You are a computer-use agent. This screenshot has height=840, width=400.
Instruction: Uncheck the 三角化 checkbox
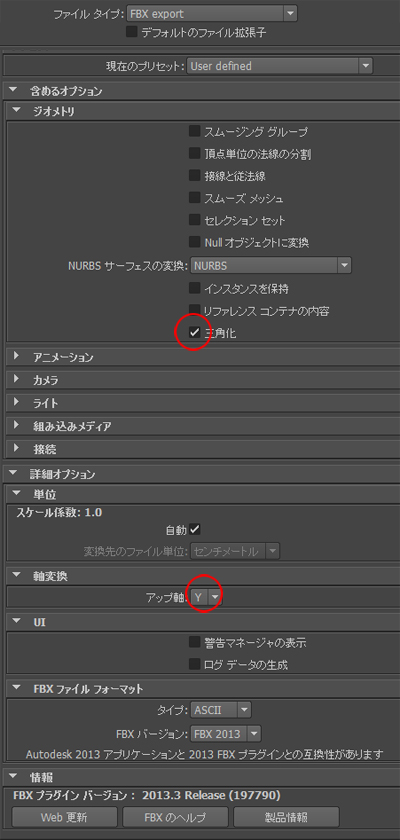pos(194,333)
